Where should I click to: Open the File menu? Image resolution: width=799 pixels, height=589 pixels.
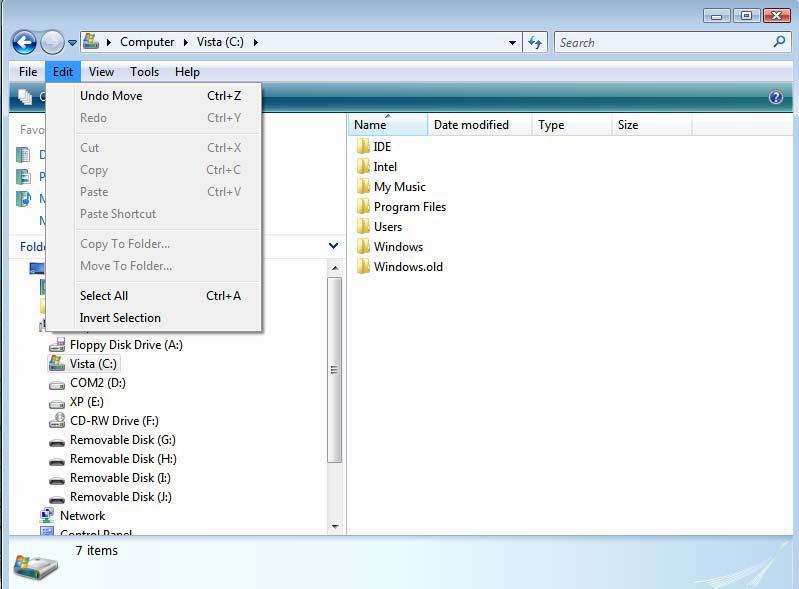[28, 72]
